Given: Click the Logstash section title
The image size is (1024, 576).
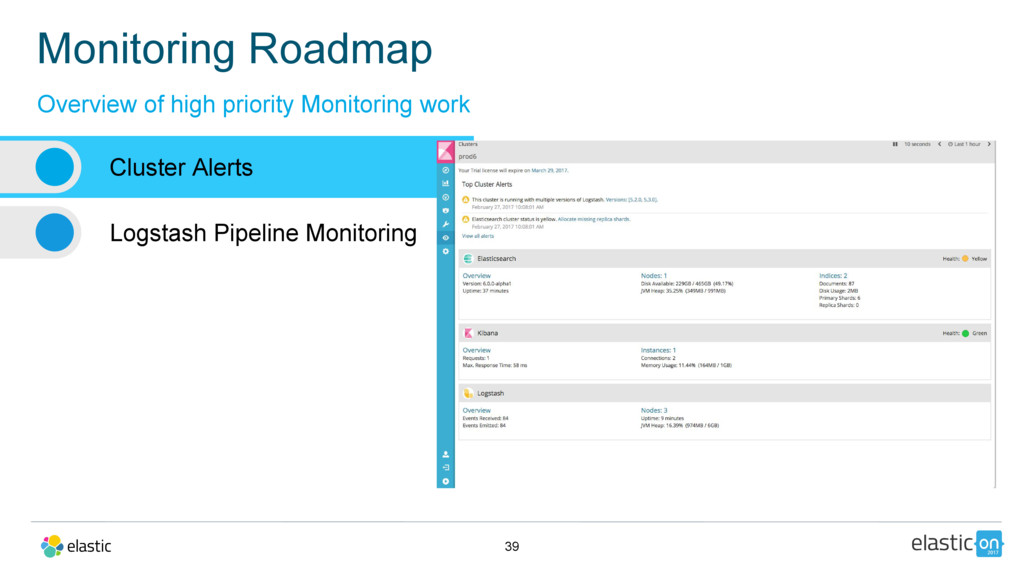Looking at the screenshot, I should (x=490, y=393).
